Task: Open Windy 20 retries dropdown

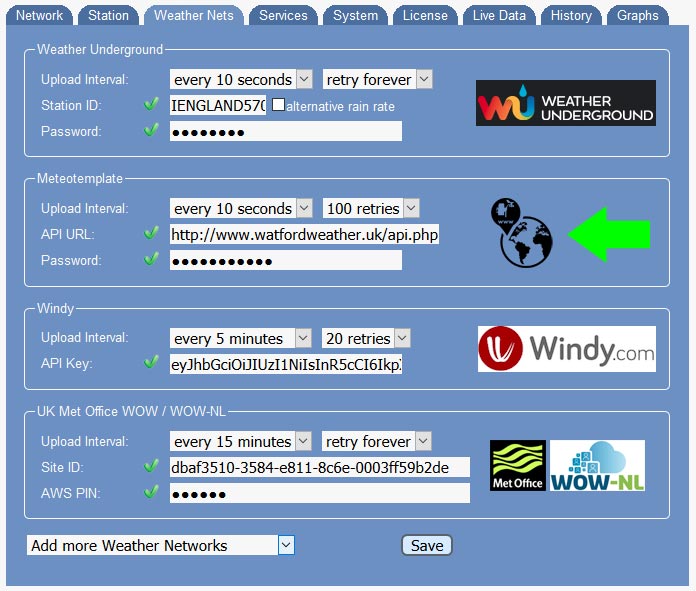Action: coord(366,338)
